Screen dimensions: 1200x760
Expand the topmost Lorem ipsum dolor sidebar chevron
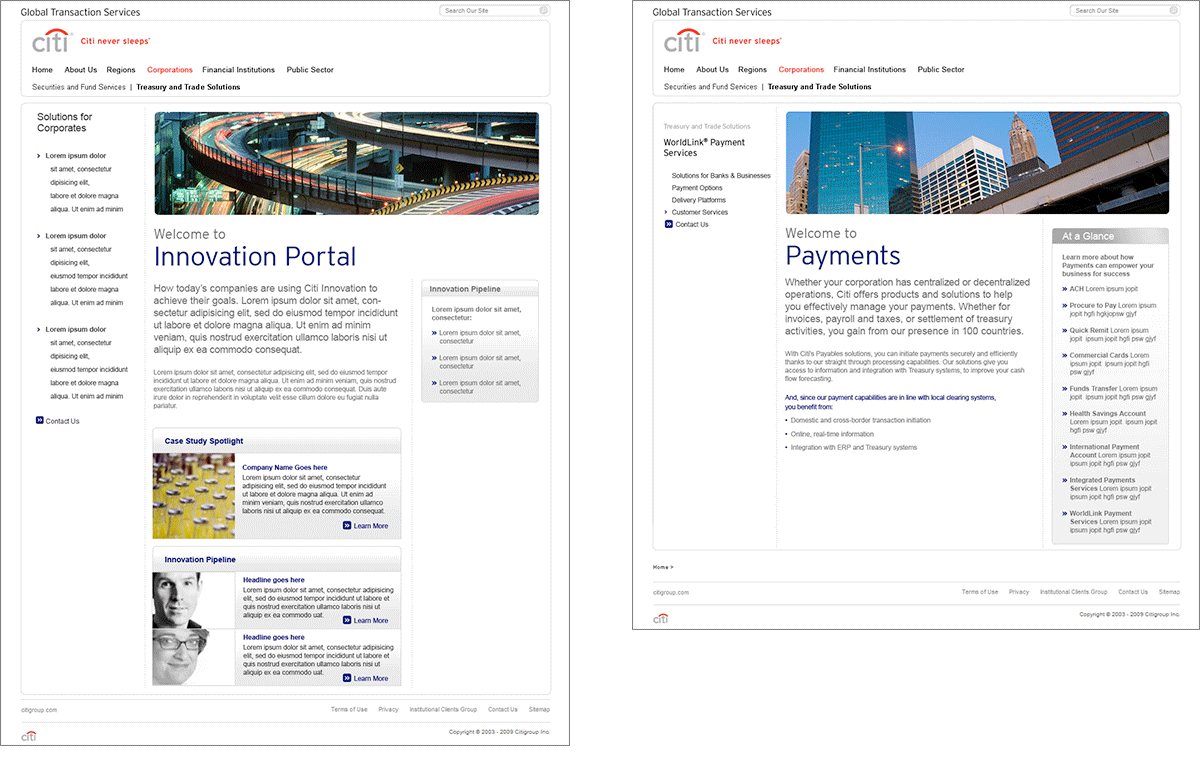pyautogui.click(x=39, y=156)
